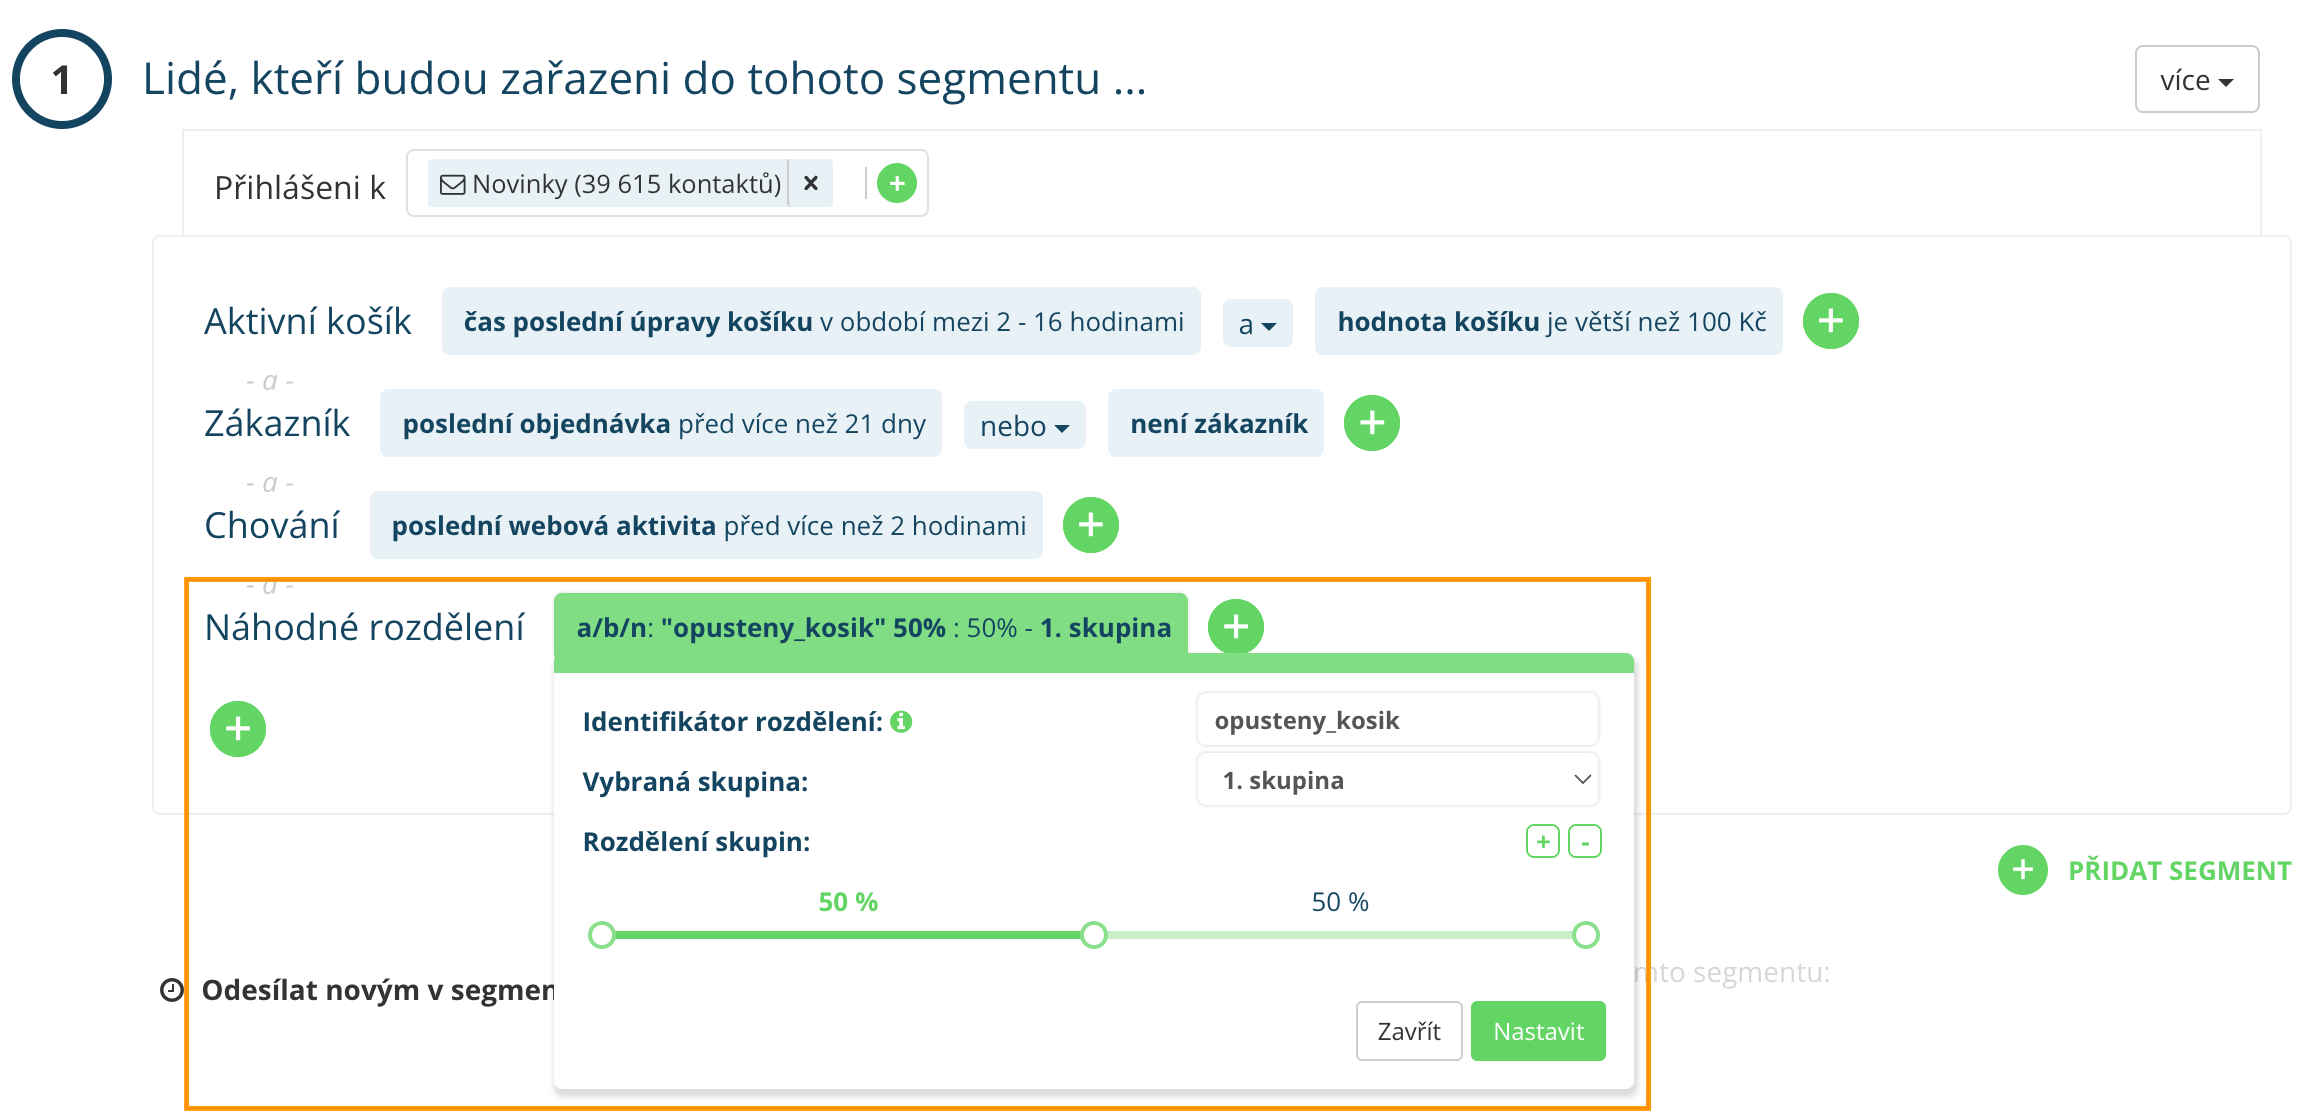Image resolution: width=2316 pixels, height=1114 pixels.
Task: Add condition to Chování row
Action: [1090, 525]
